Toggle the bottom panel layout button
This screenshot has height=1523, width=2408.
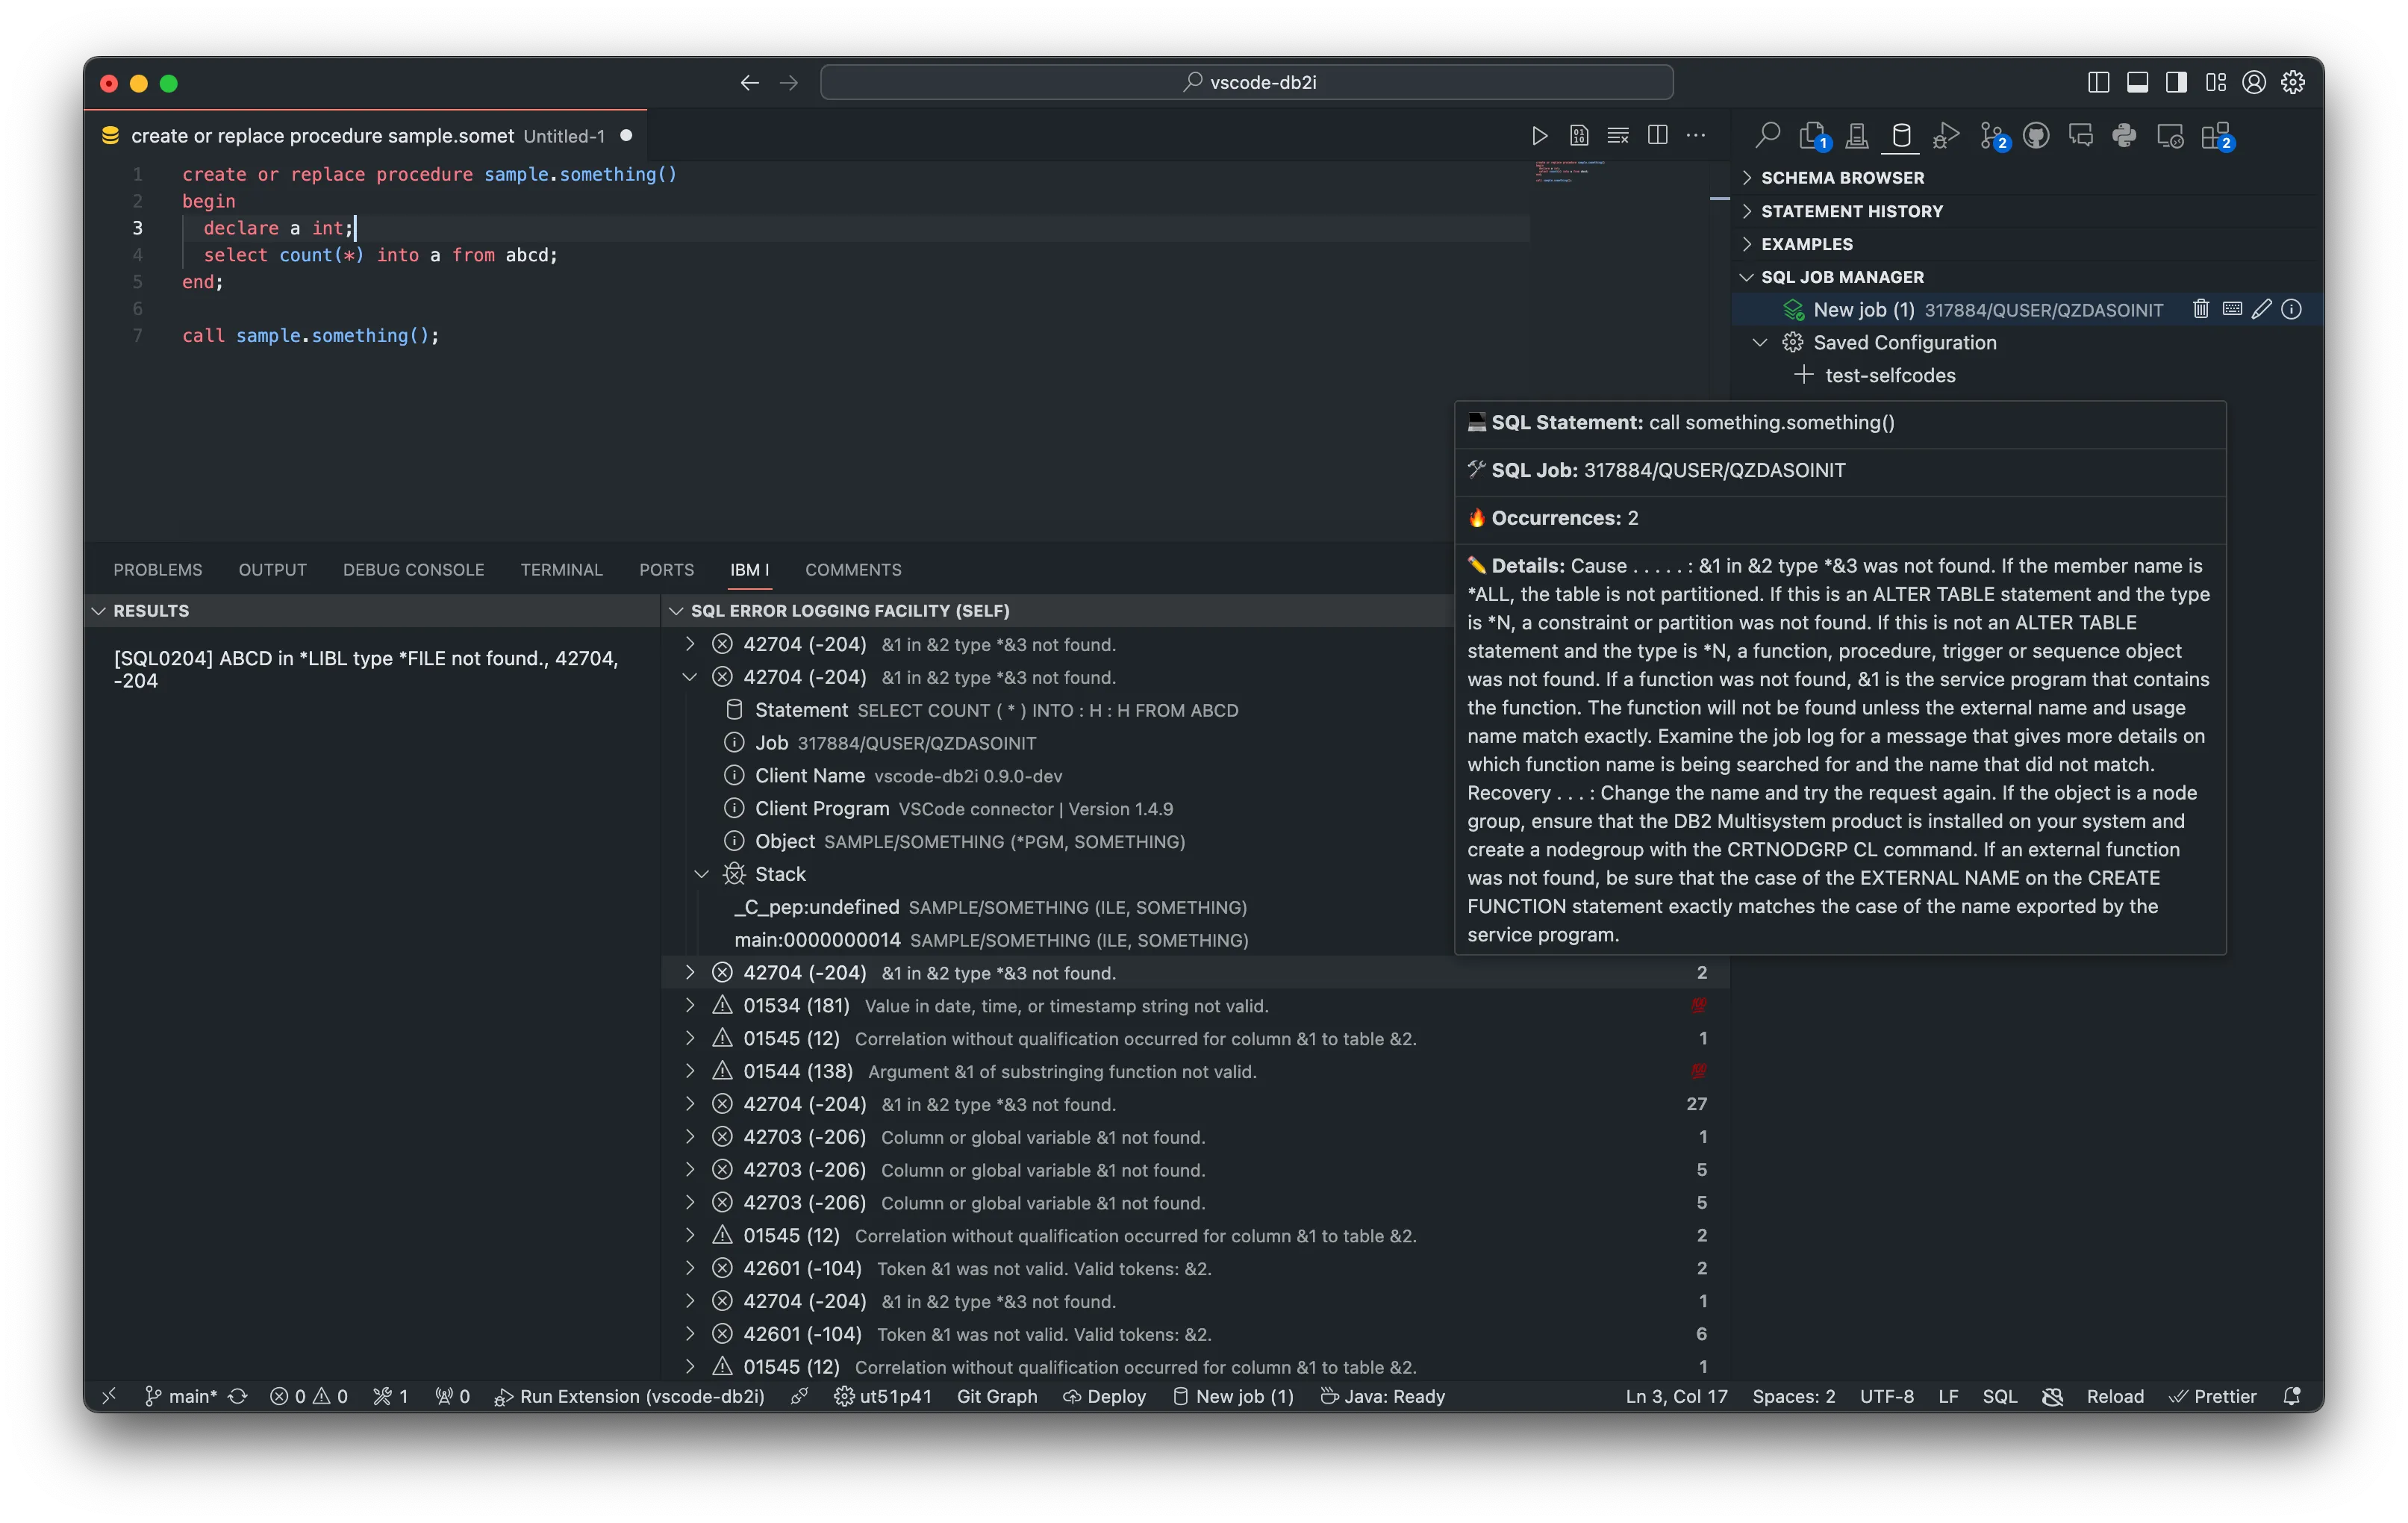coord(2137,82)
